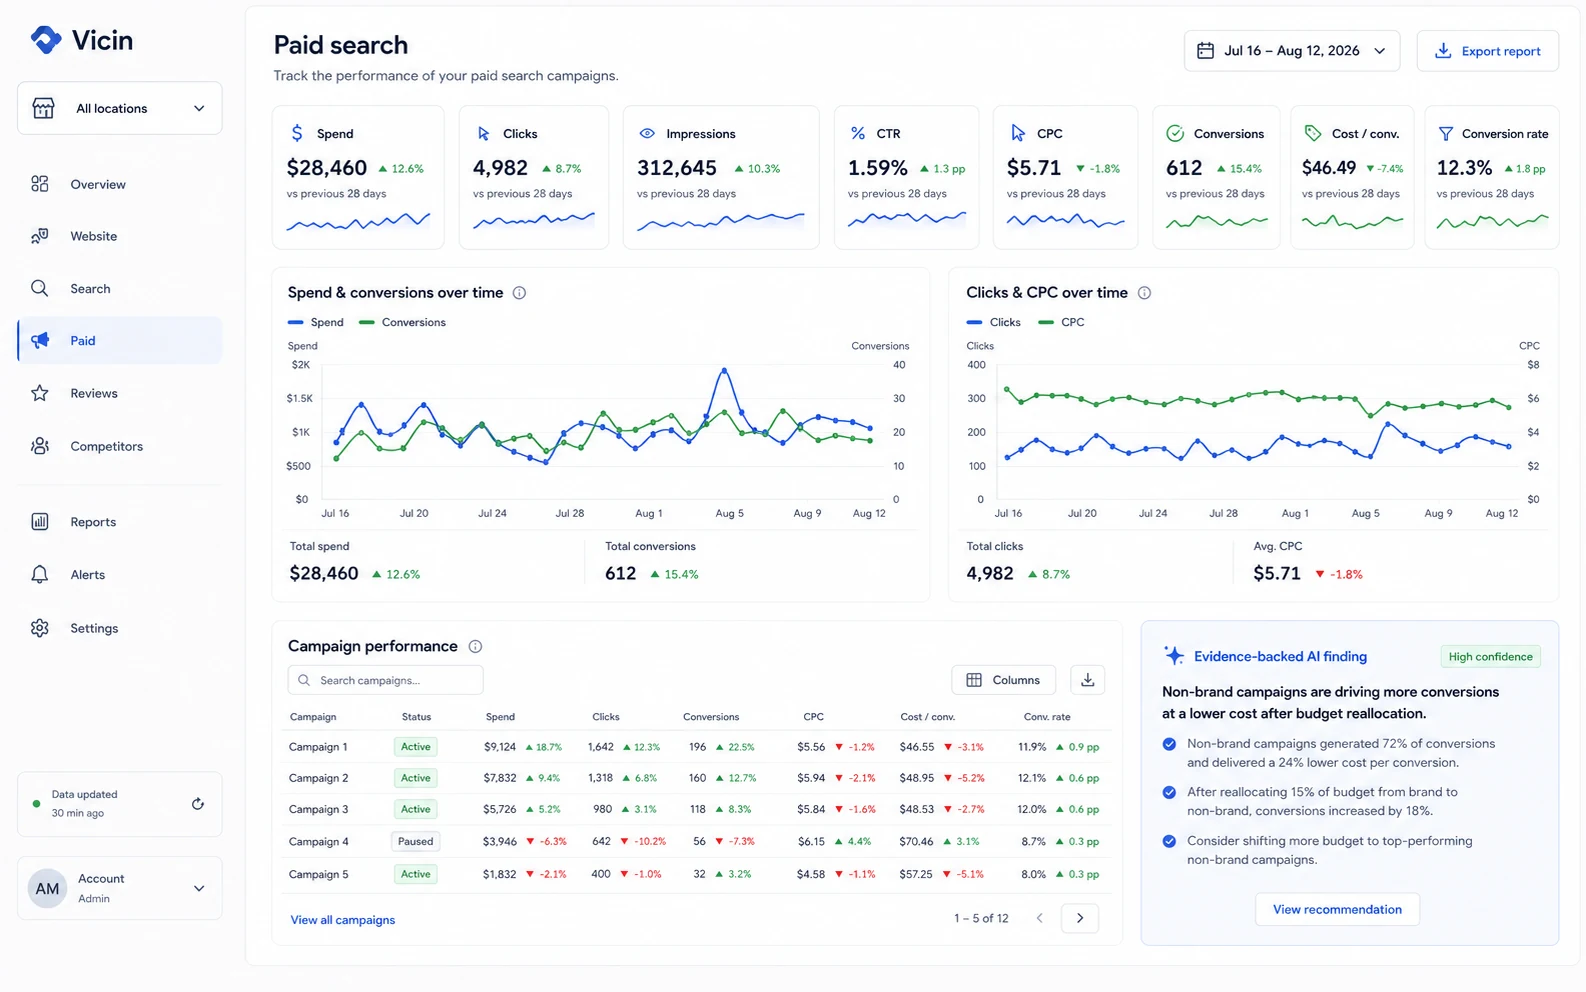Toggle Conversions series in first chart legend
1586x992 pixels.
pyautogui.click(x=403, y=322)
